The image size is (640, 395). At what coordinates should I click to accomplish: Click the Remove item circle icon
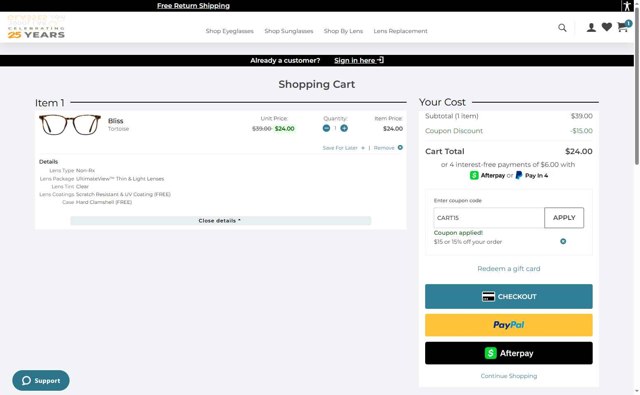[x=400, y=148]
